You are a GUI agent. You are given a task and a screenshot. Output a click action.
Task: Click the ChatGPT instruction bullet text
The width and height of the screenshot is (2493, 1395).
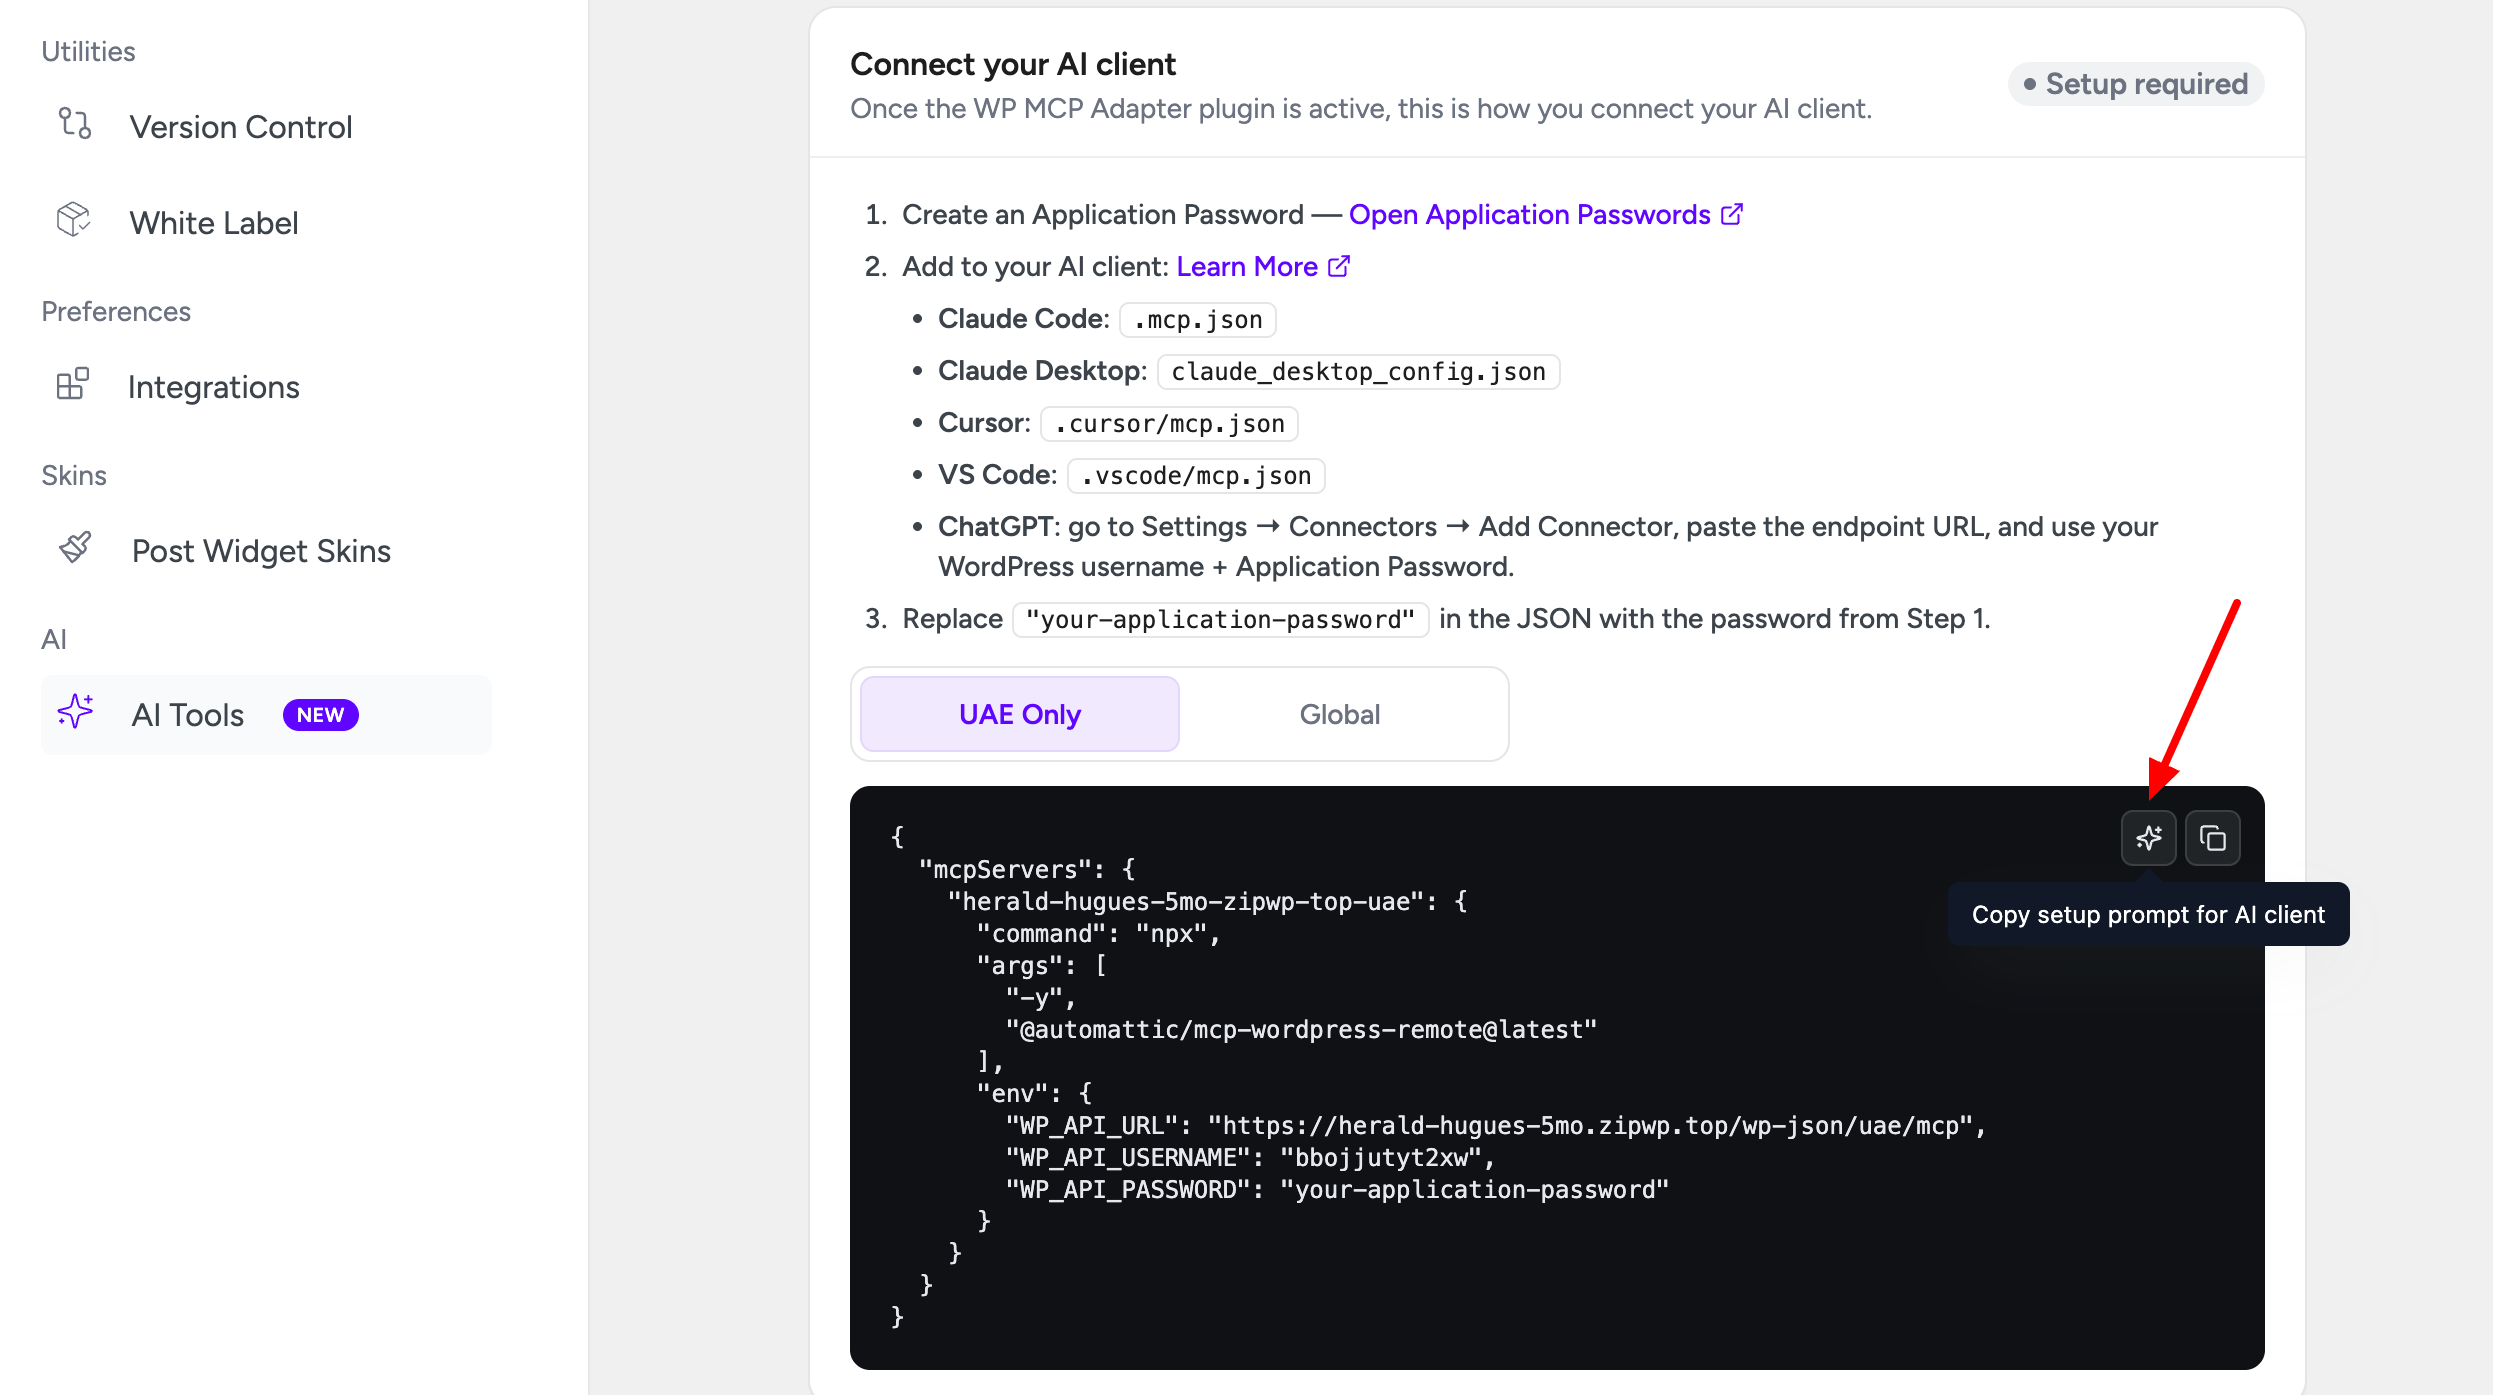pyautogui.click(x=1548, y=546)
